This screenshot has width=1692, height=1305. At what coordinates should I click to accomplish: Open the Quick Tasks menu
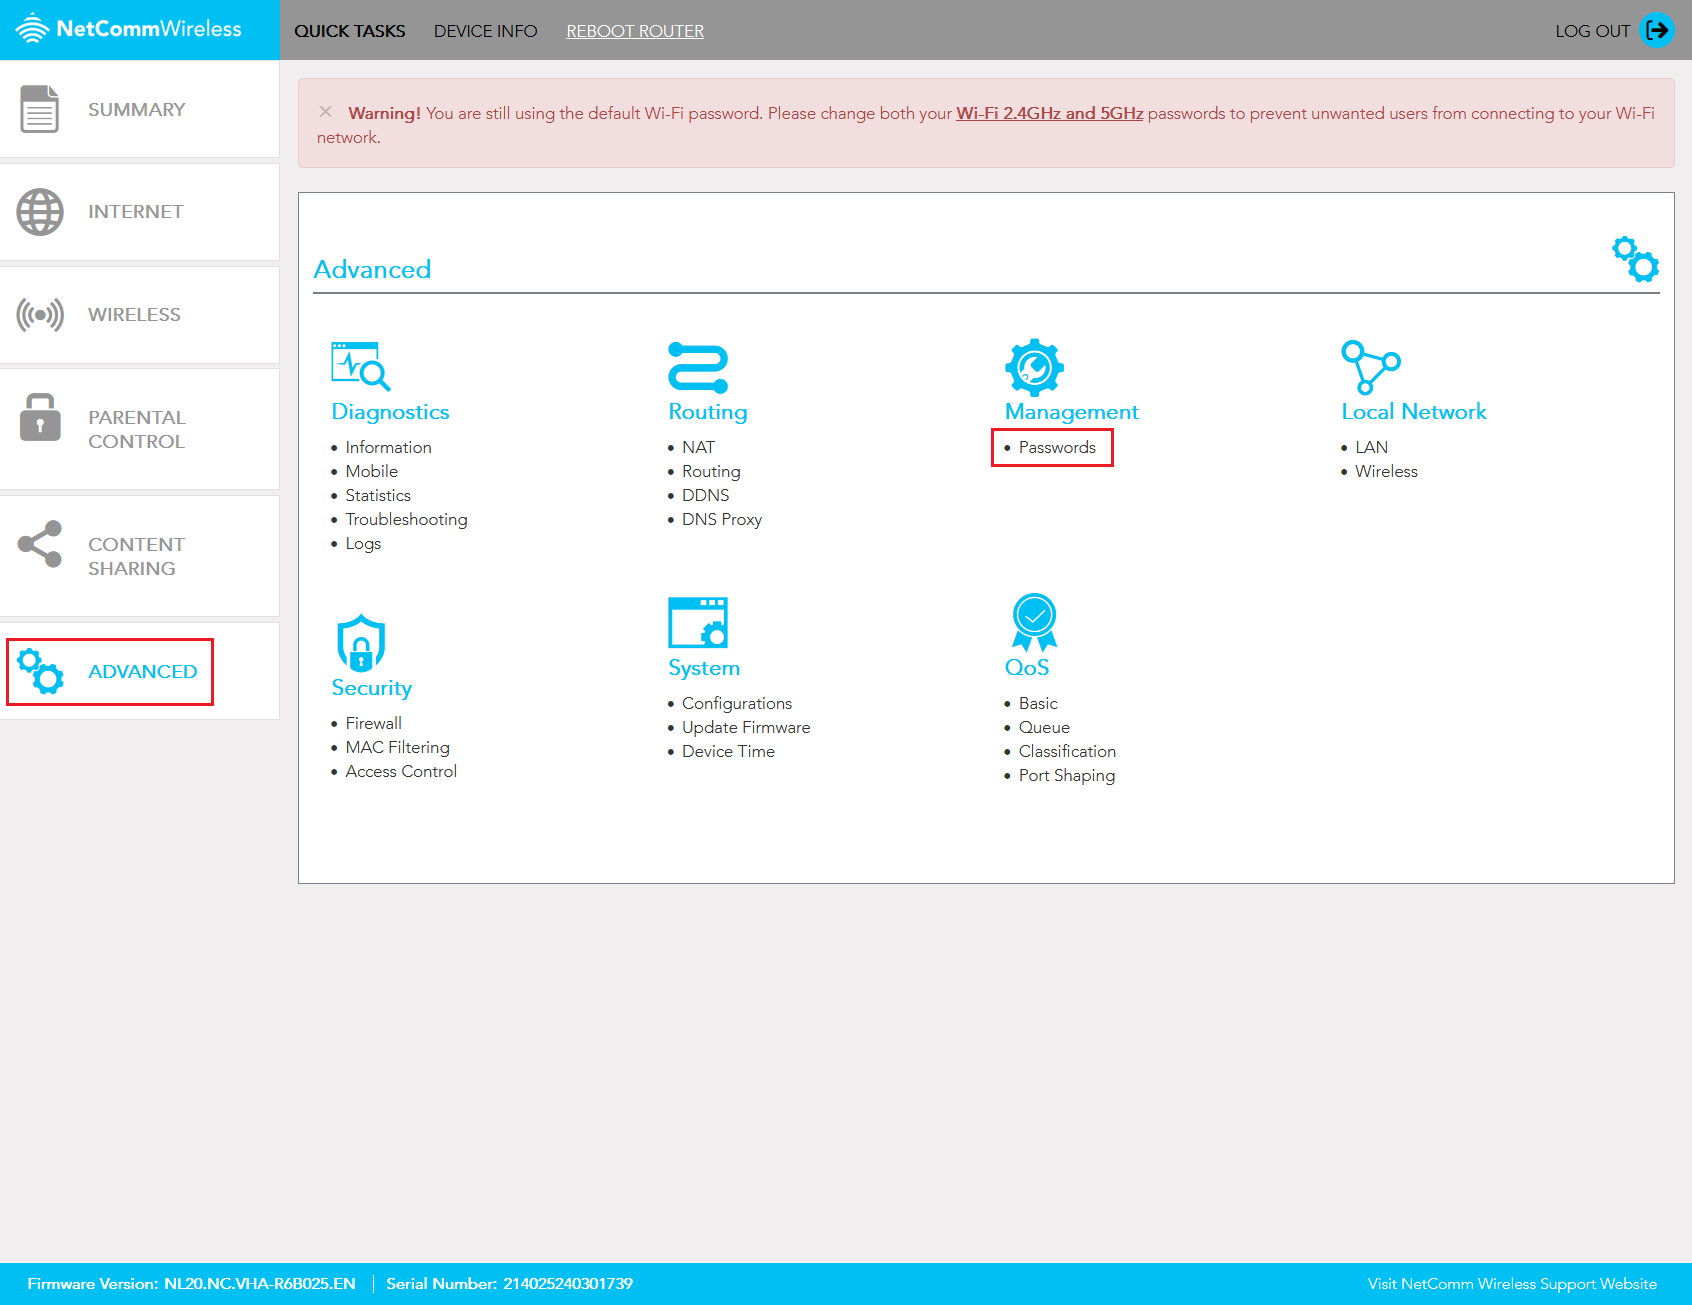click(349, 30)
